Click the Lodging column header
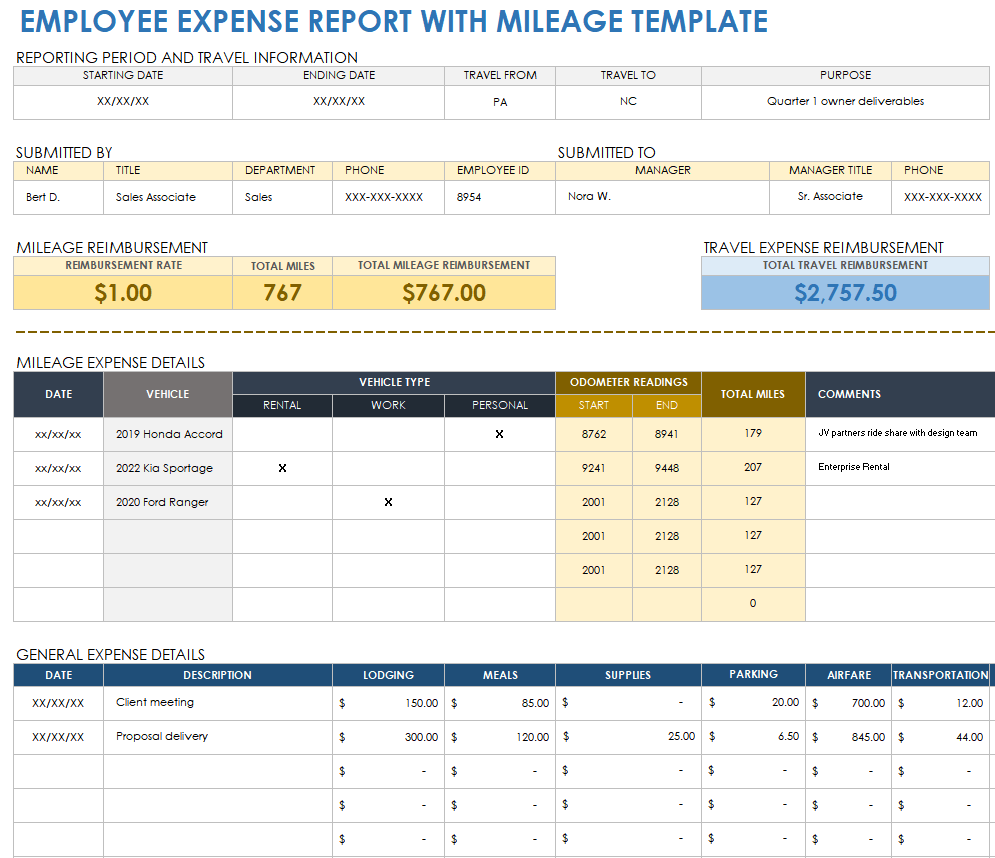This screenshot has width=995, height=858. click(x=388, y=675)
